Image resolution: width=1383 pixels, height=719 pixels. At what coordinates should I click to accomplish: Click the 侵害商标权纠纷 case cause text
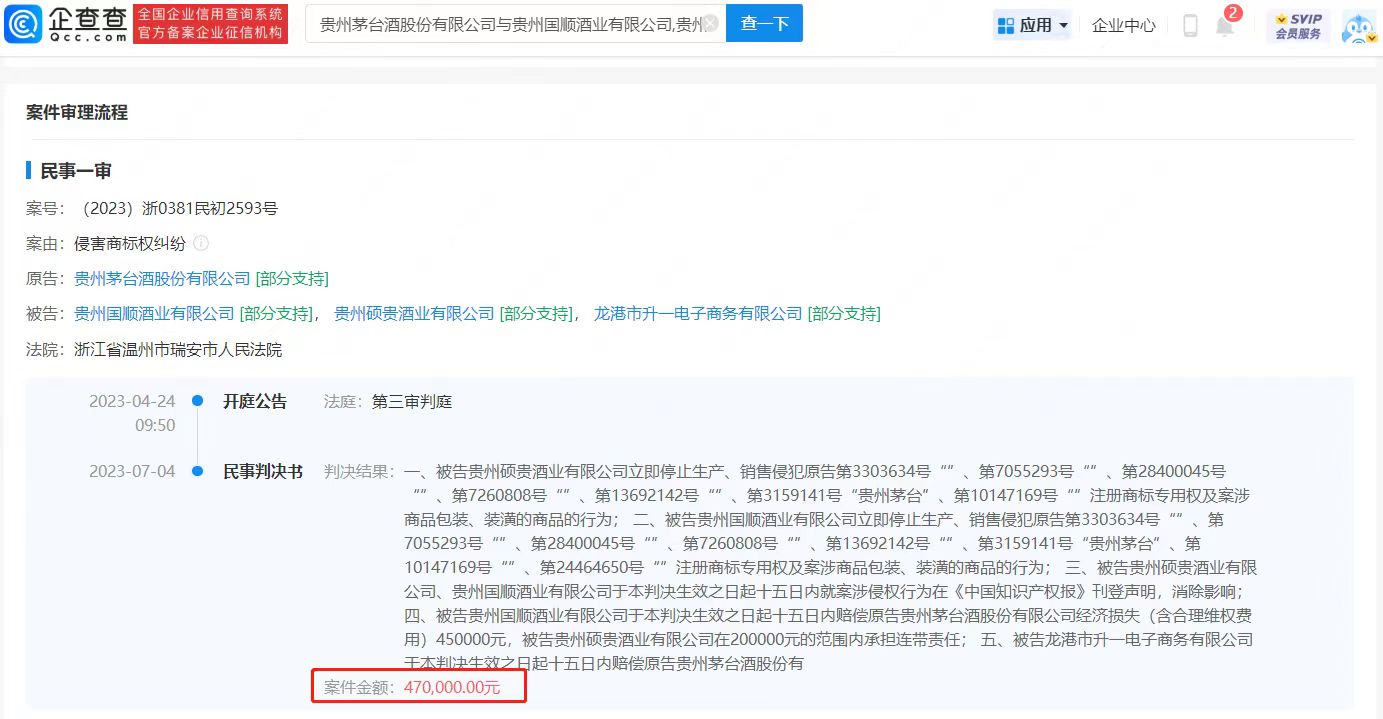(130, 243)
